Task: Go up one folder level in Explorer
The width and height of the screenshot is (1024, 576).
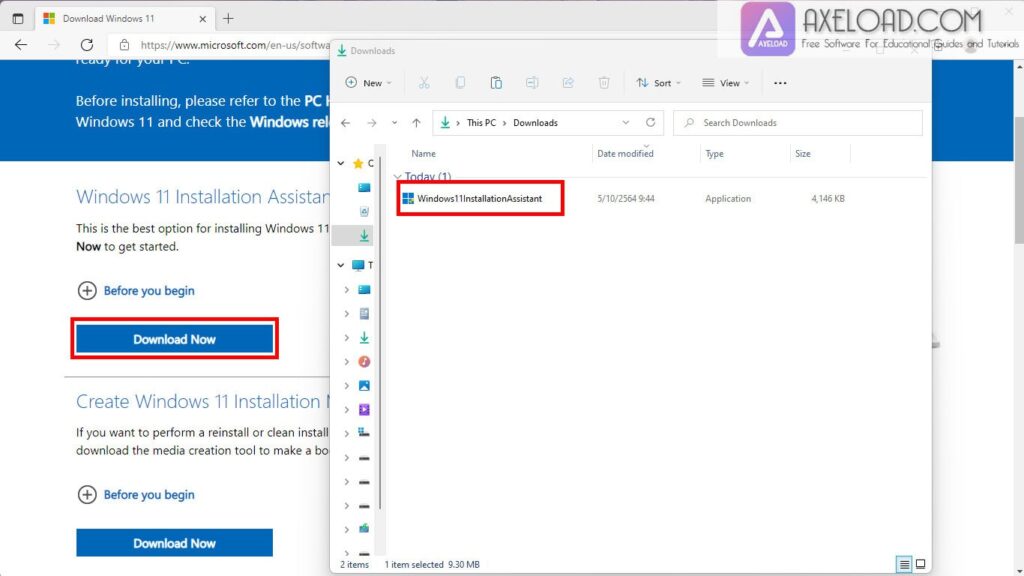Action: (x=416, y=123)
